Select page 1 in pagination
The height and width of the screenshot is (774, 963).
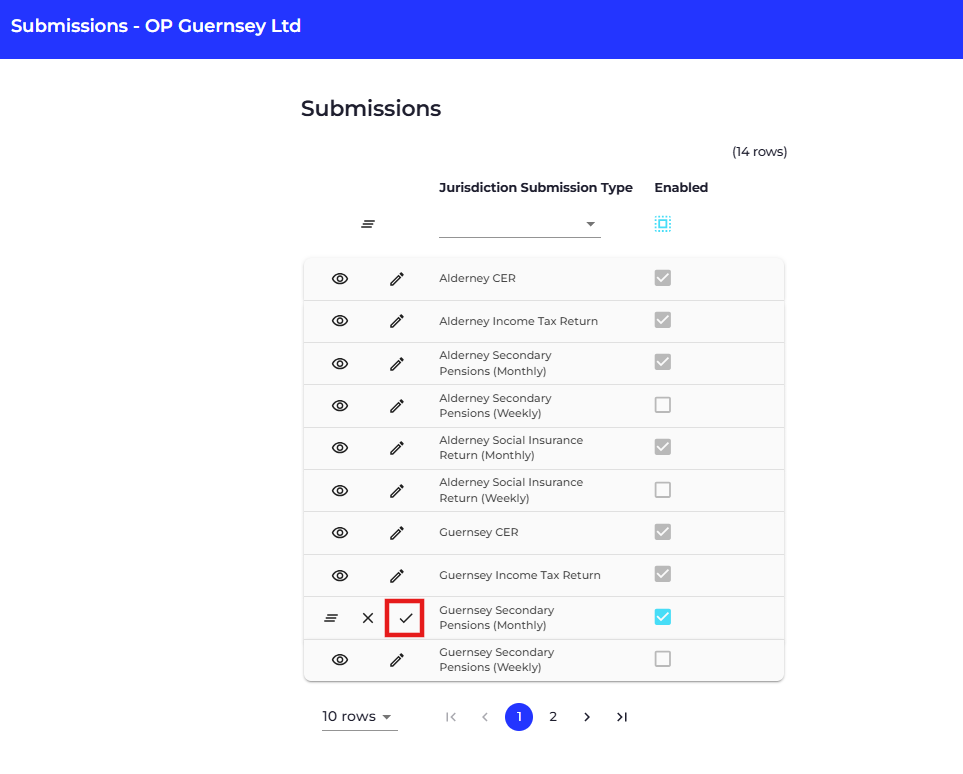(x=519, y=717)
